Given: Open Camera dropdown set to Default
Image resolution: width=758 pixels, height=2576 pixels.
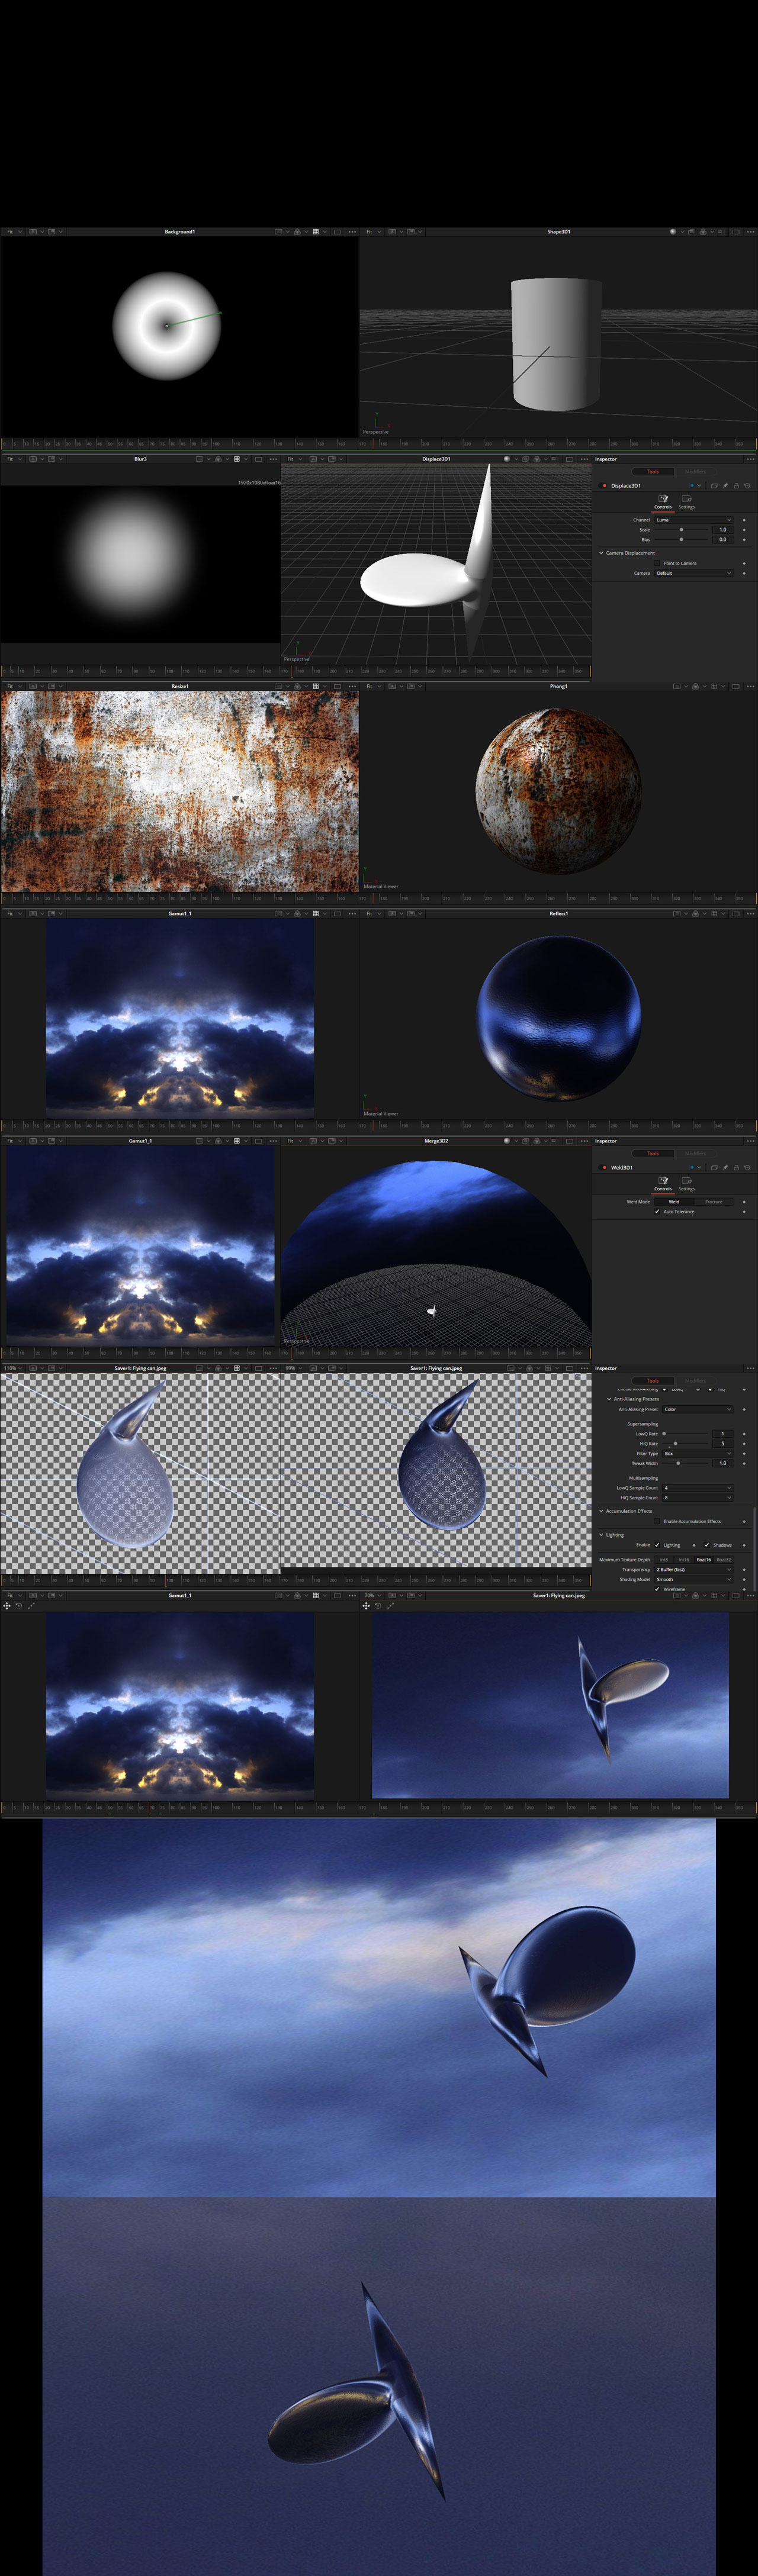Looking at the screenshot, I should (x=694, y=573).
